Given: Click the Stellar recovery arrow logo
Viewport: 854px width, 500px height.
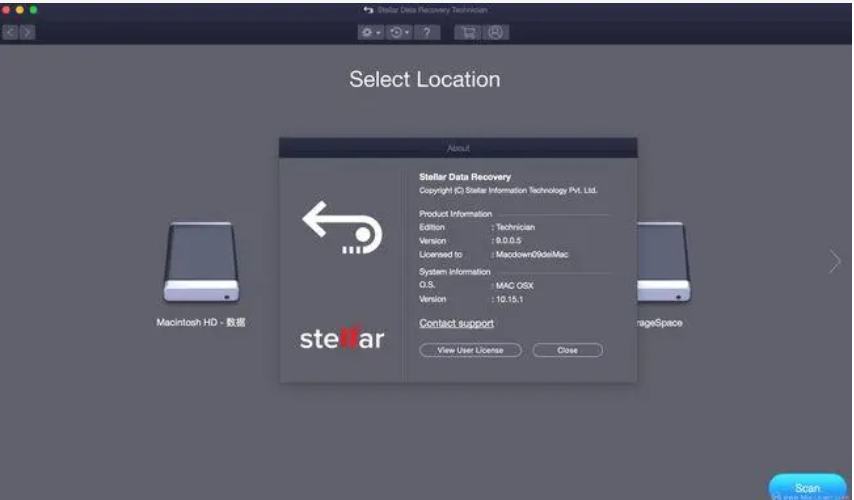Looking at the screenshot, I should click(x=342, y=227).
